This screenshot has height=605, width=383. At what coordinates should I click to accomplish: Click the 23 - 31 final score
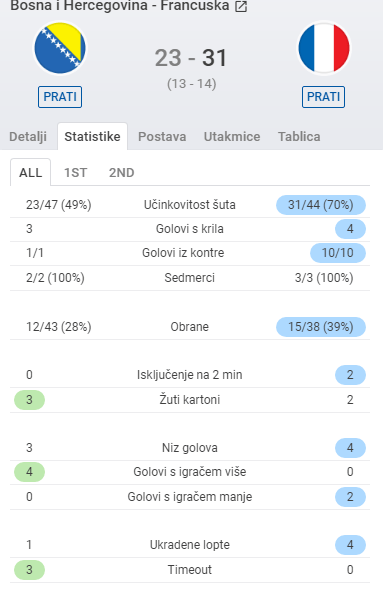(191, 58)
